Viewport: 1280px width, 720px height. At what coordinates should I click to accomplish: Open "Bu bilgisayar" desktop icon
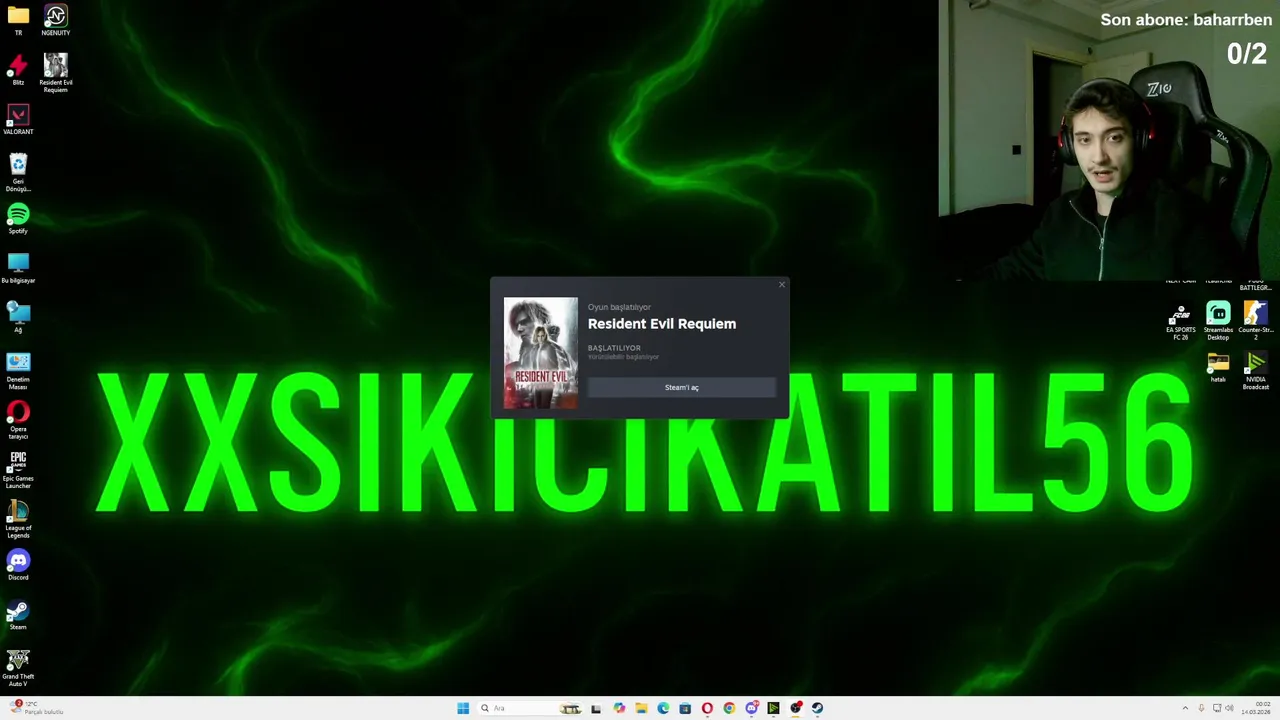point(18,269)
